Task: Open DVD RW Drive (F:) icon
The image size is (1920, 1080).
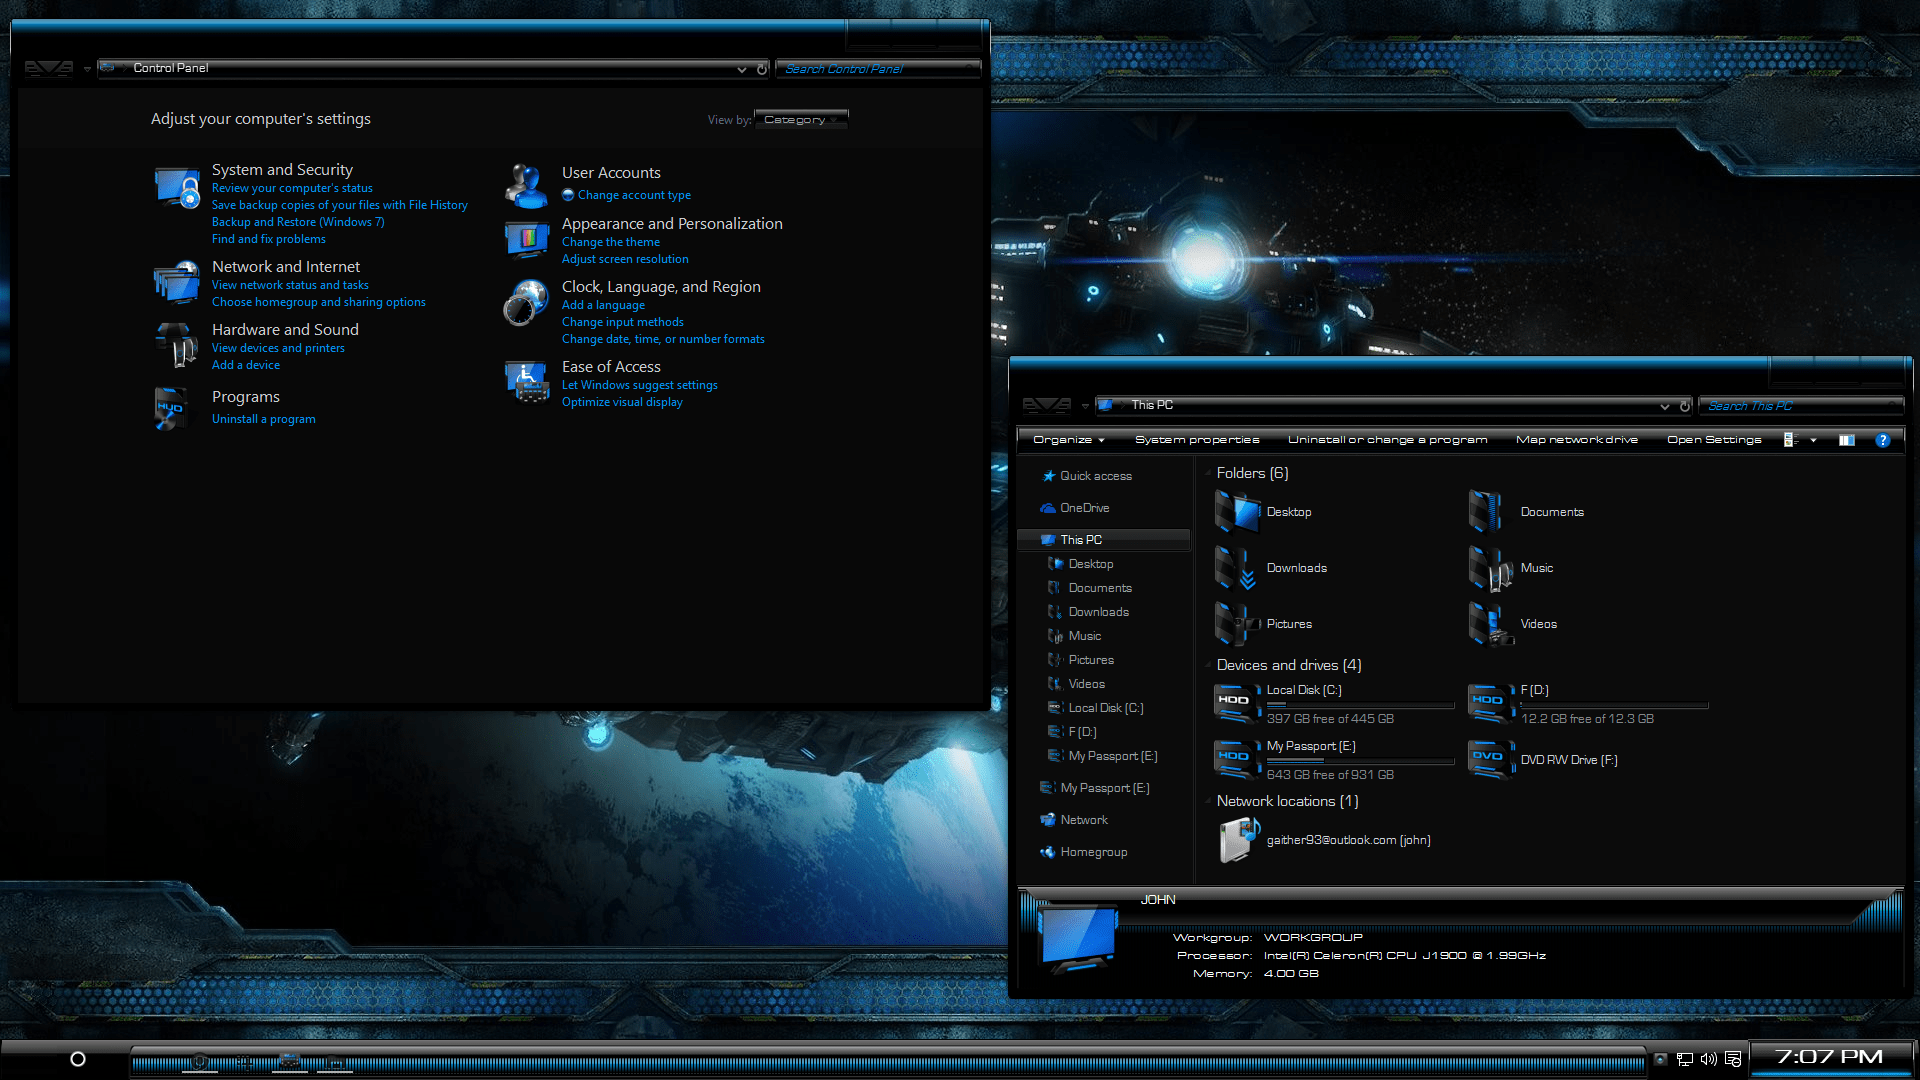Action: [x=1489, y=759]
